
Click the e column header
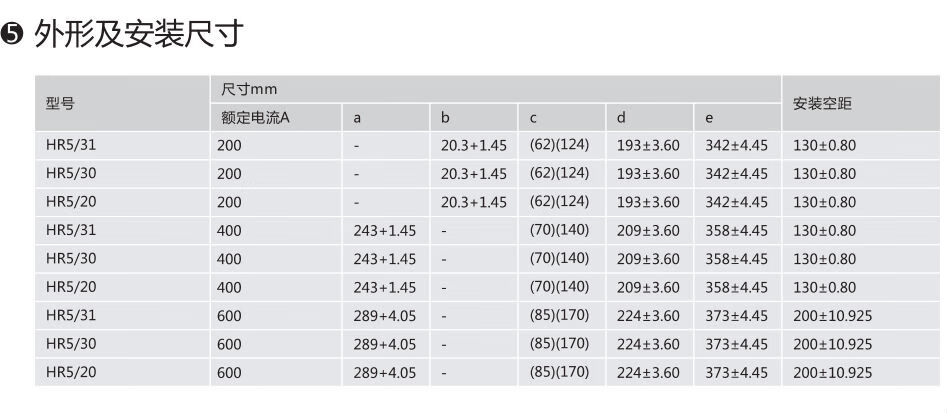point(709,117)
